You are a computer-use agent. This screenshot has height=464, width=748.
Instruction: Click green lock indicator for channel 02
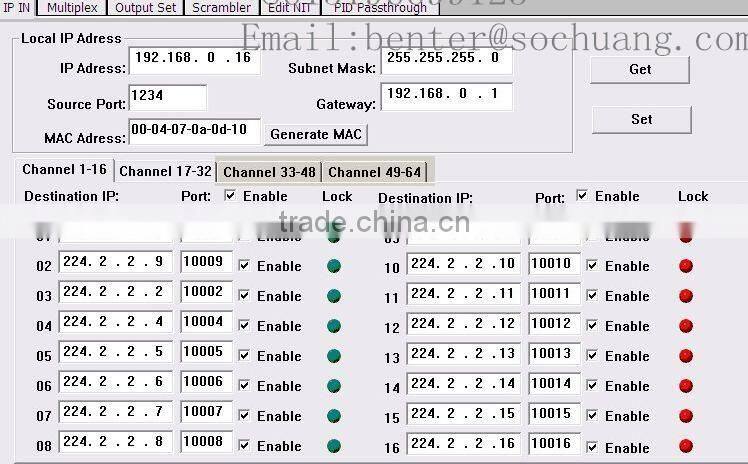click(x=334, y=266)
